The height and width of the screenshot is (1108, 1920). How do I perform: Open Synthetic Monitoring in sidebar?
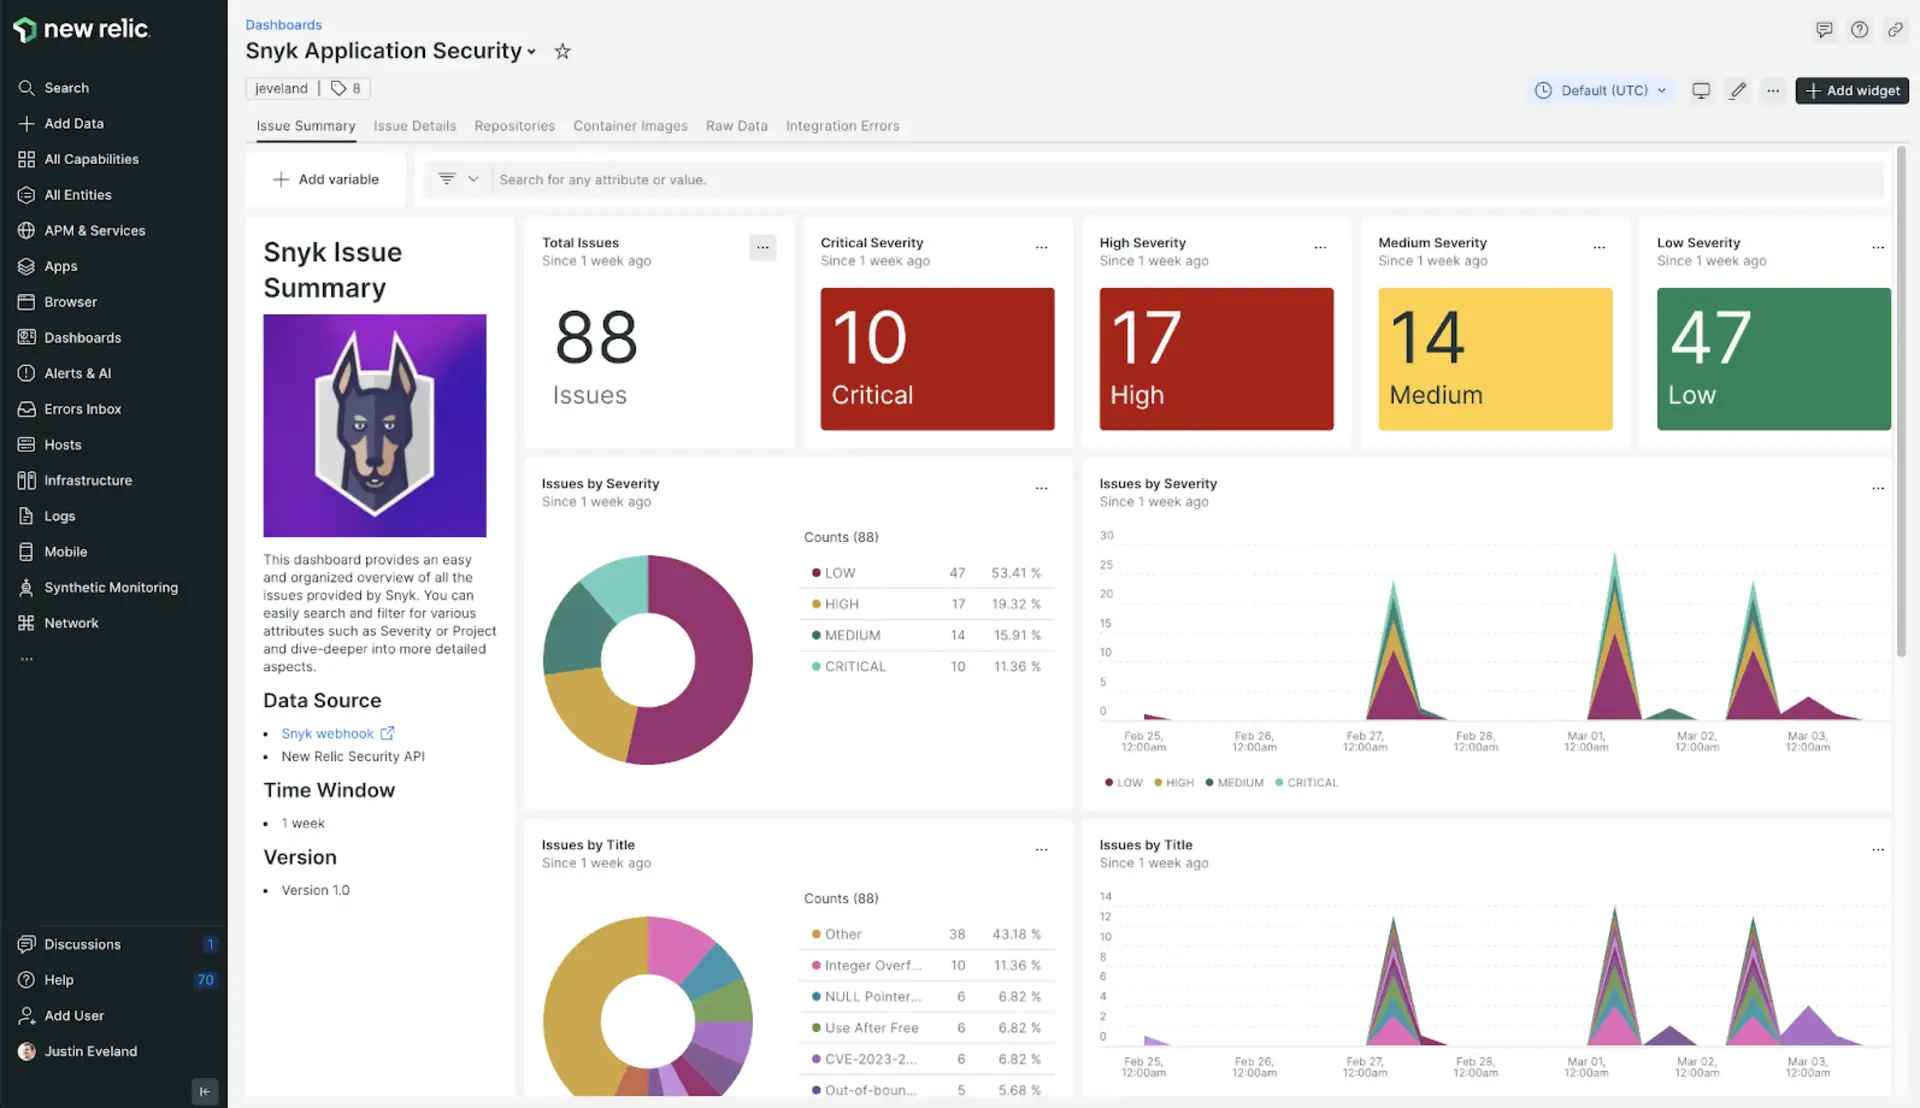[110, 587]
